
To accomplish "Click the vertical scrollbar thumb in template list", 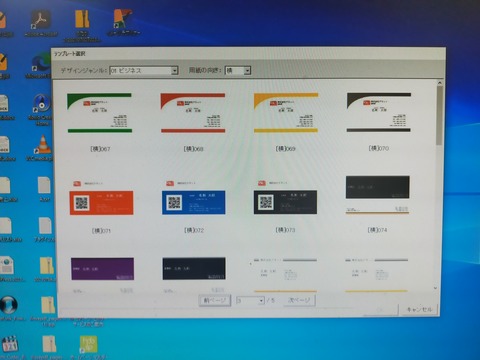I will point(439,115).
